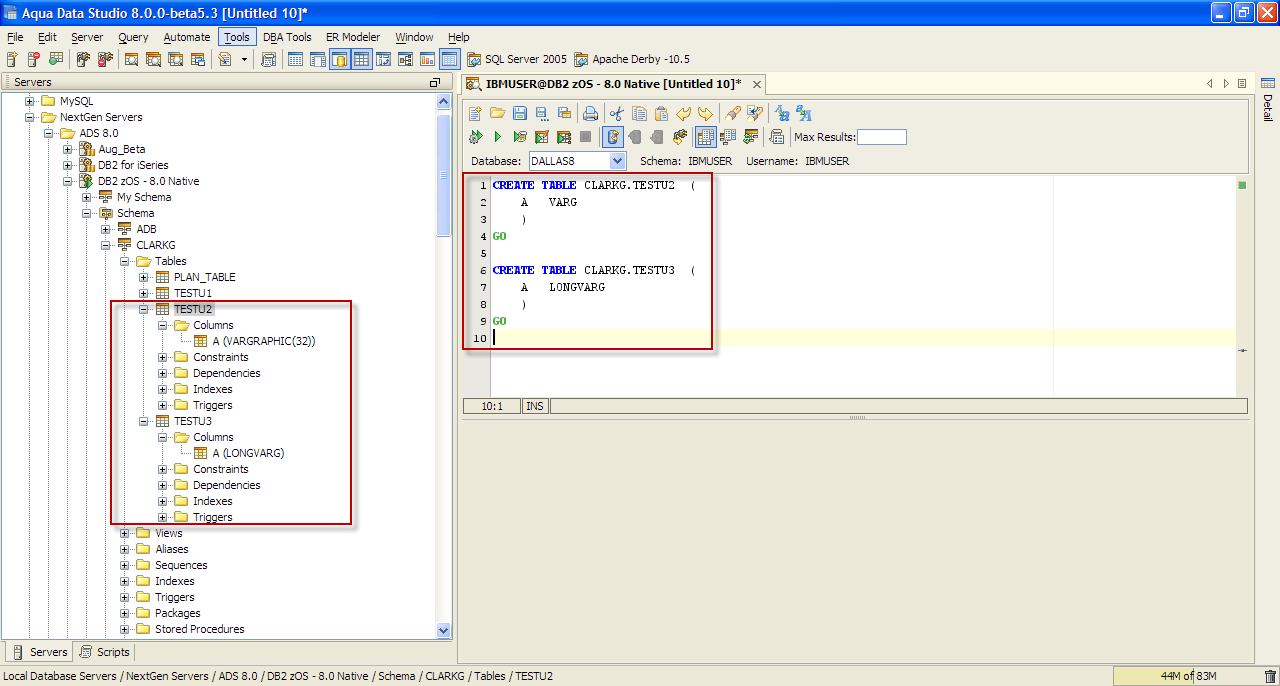
Task: Click the Print icon in query toolbar
Action: [x=590, y=113]
